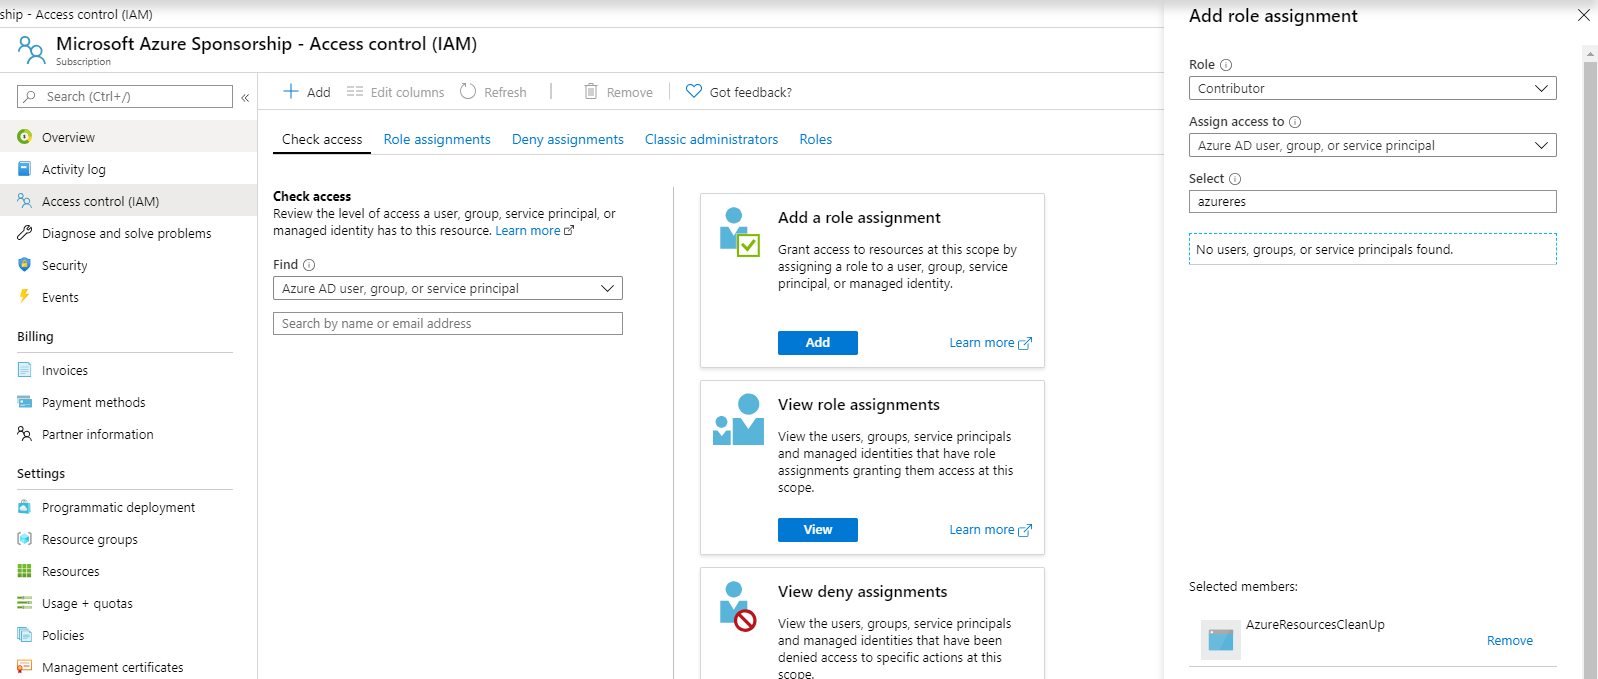1598x679 pixels.
Task: Collapse the left sidebar menu chevron
Action: 245,97
